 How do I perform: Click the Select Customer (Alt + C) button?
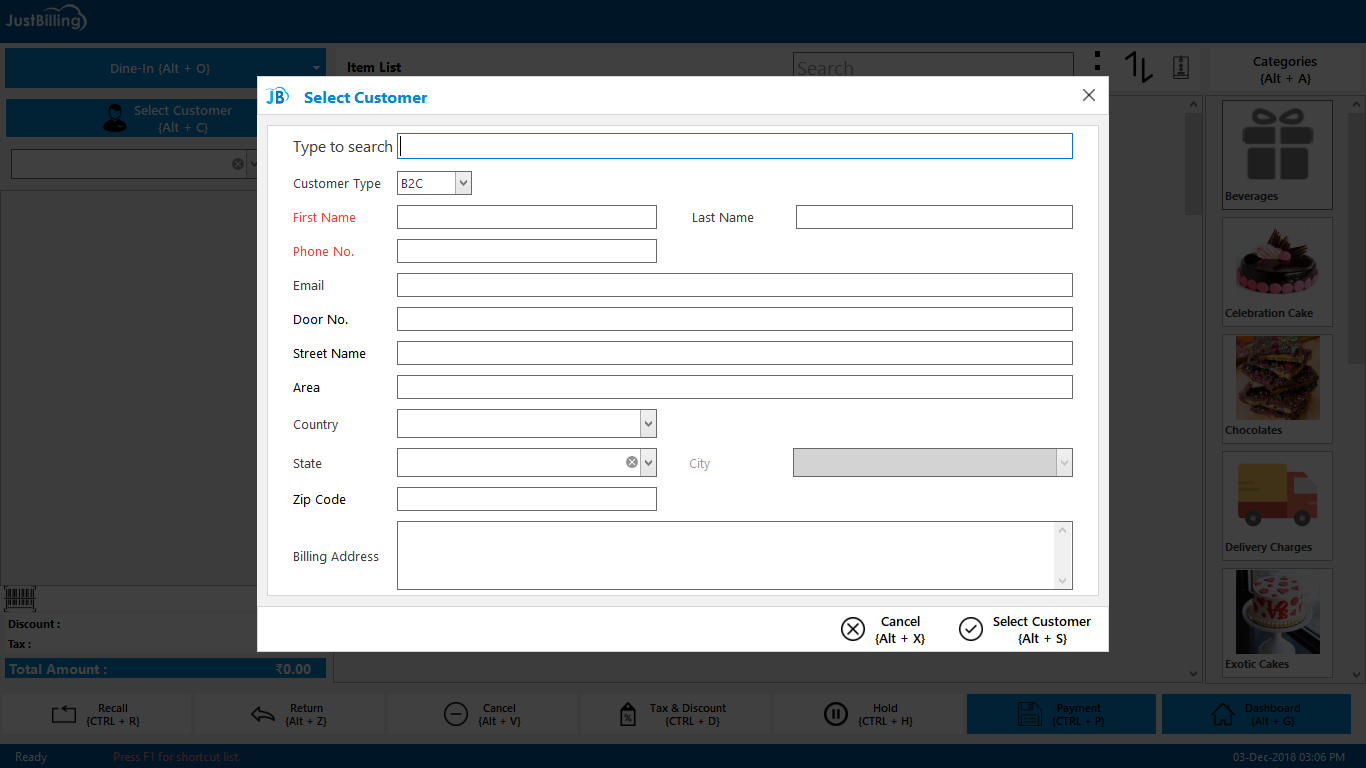[166, 118]
